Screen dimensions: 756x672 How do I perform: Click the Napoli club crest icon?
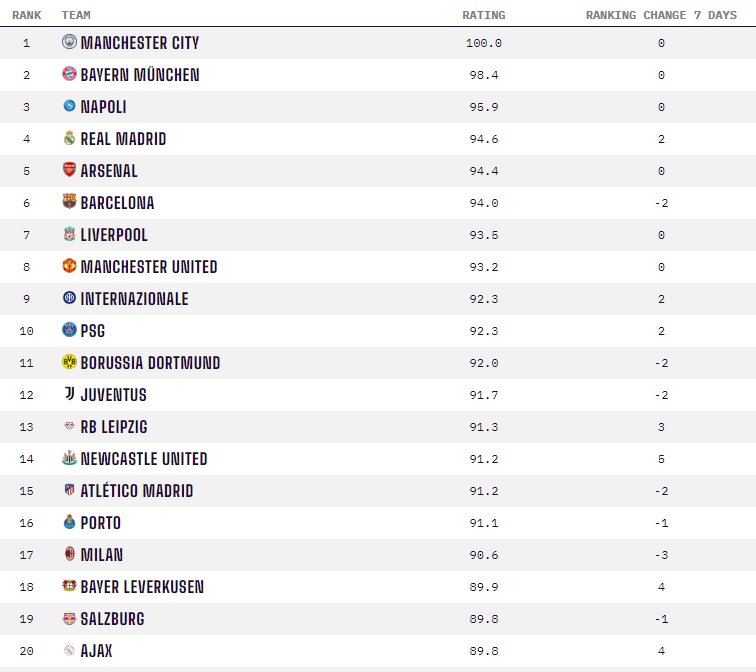(x=69, y=107)
